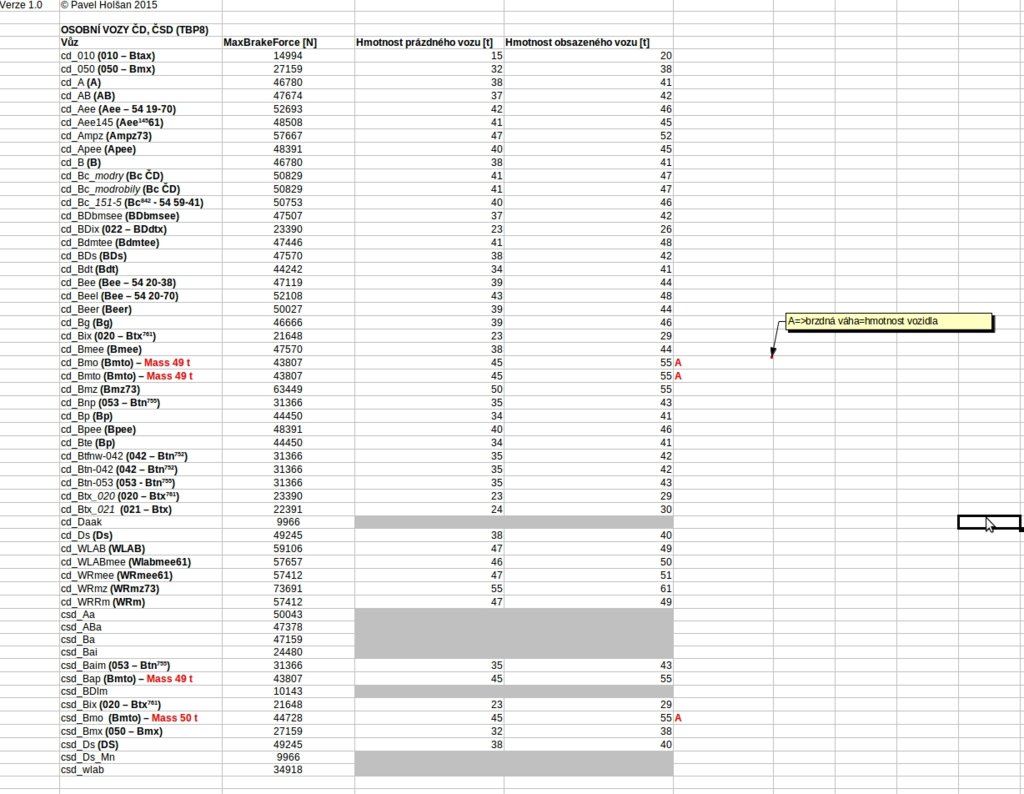Click the red 'A' marker in csd_Bmo row
Image resolution: width=1024 pixels, height=794 pixels.
pyautogui.click(x=678, y=718)
